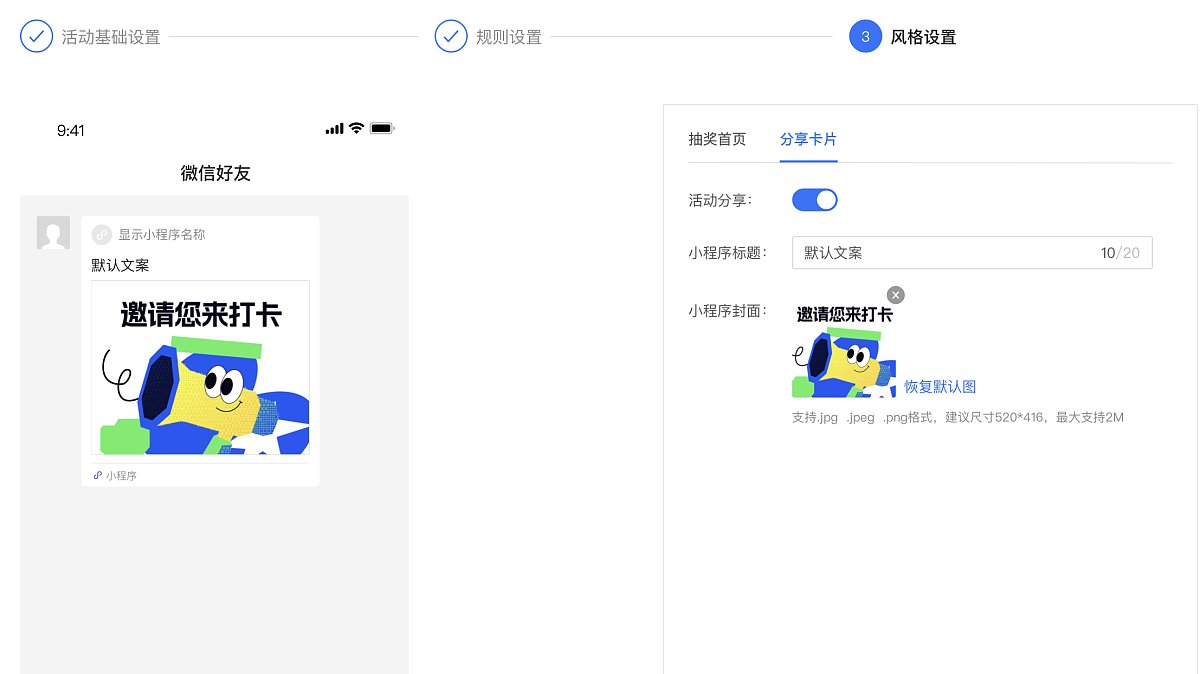
Task: Click the mini program logo beside 显示小程序名称
Action: click(x=102, y=234)
